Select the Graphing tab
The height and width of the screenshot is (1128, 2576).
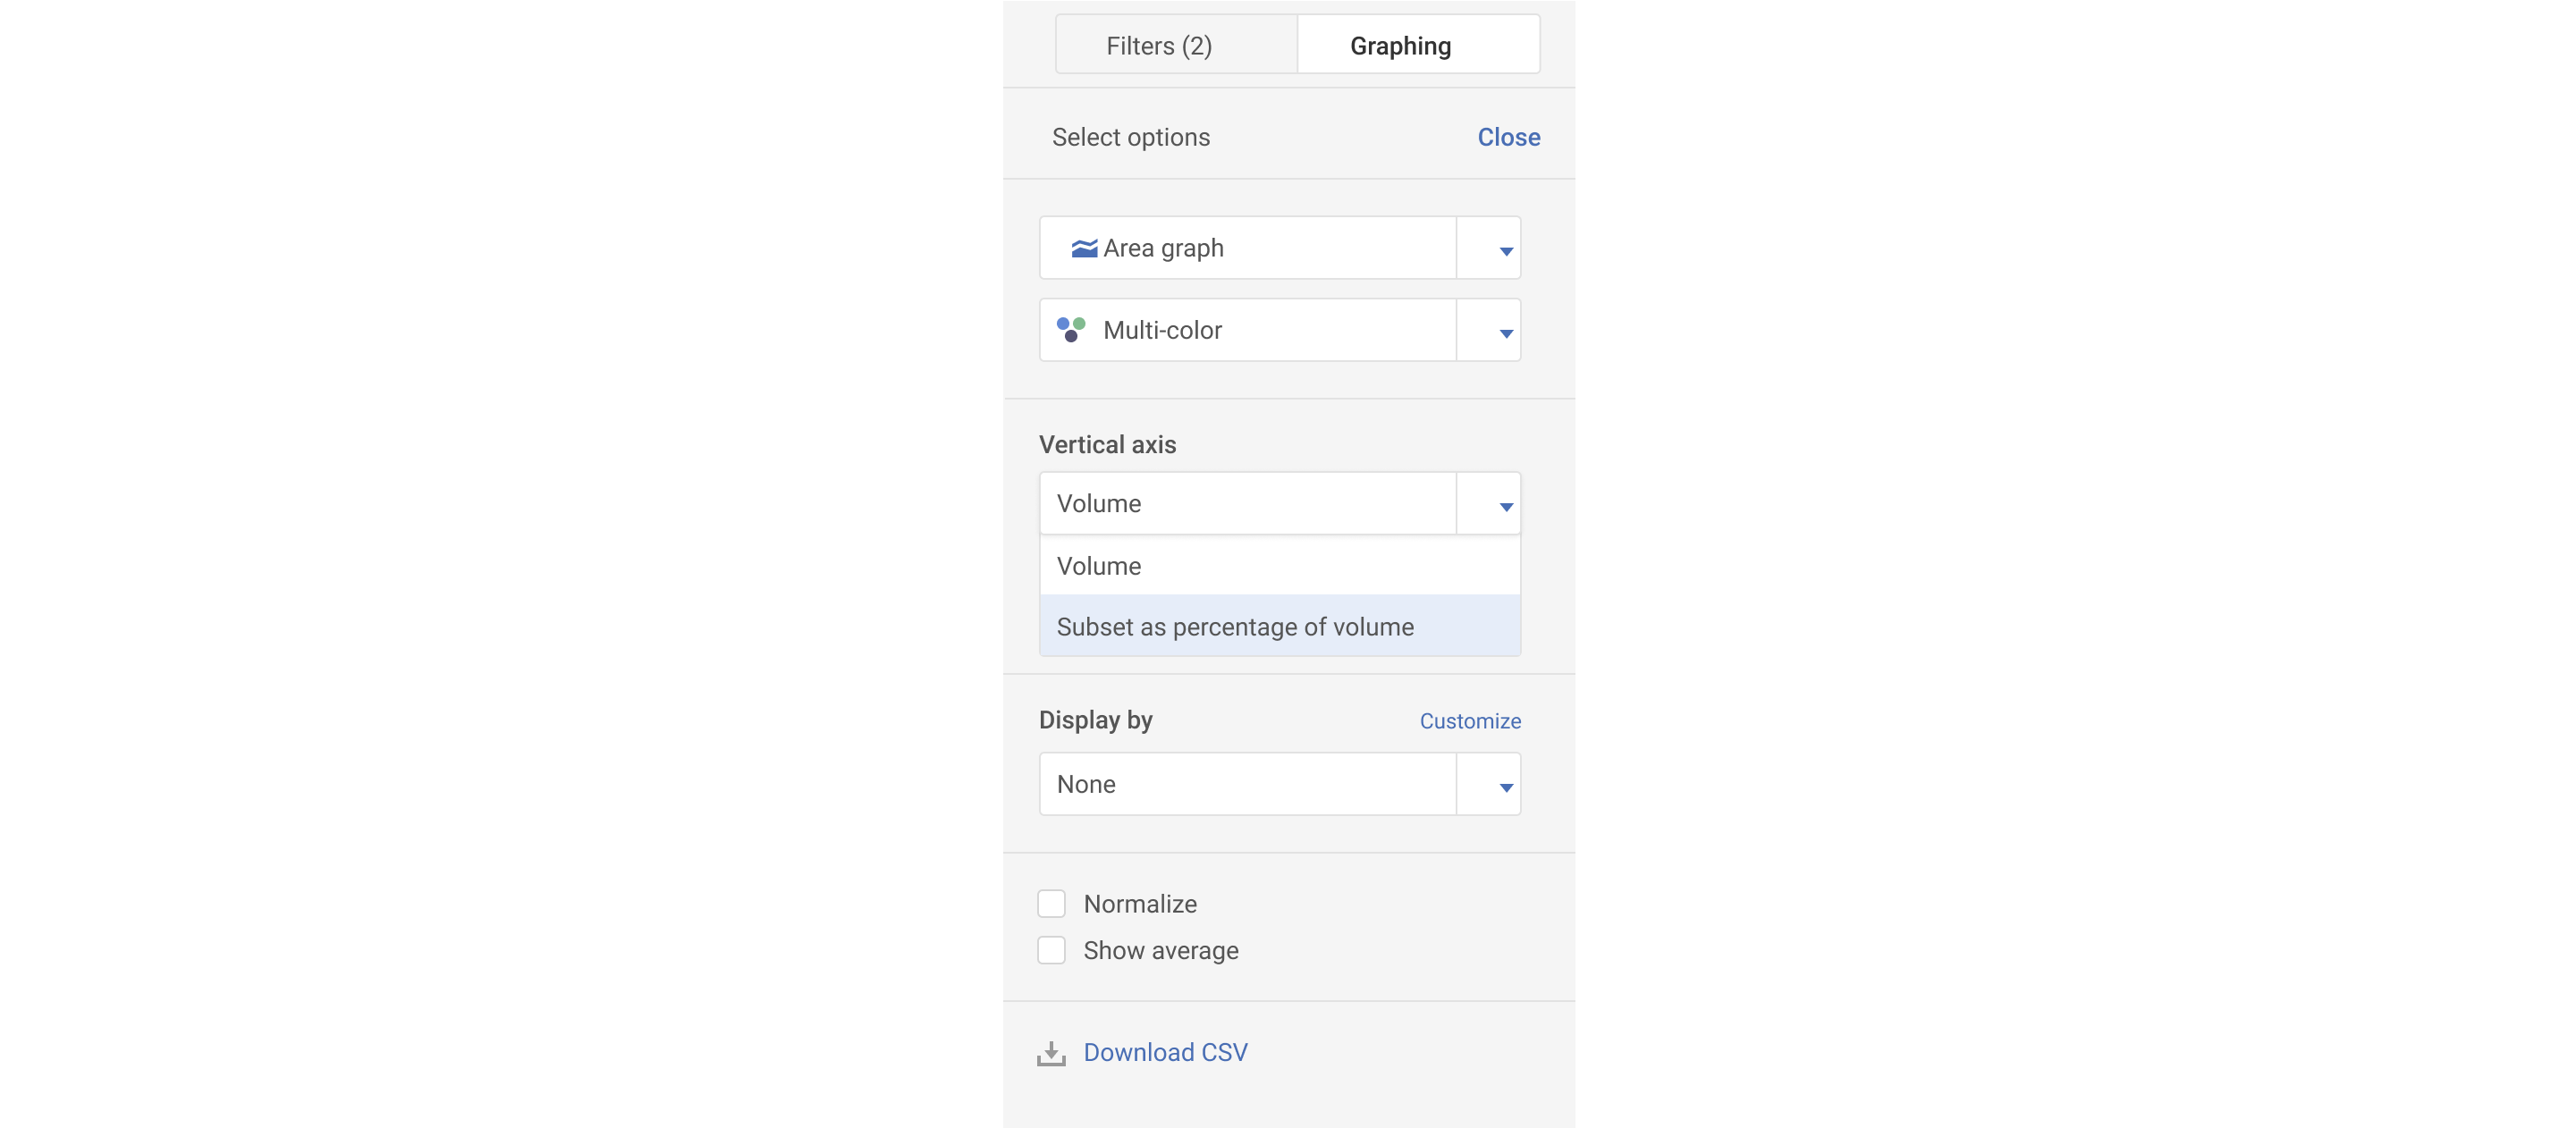pyautogui.click(x=1400, y=46)
